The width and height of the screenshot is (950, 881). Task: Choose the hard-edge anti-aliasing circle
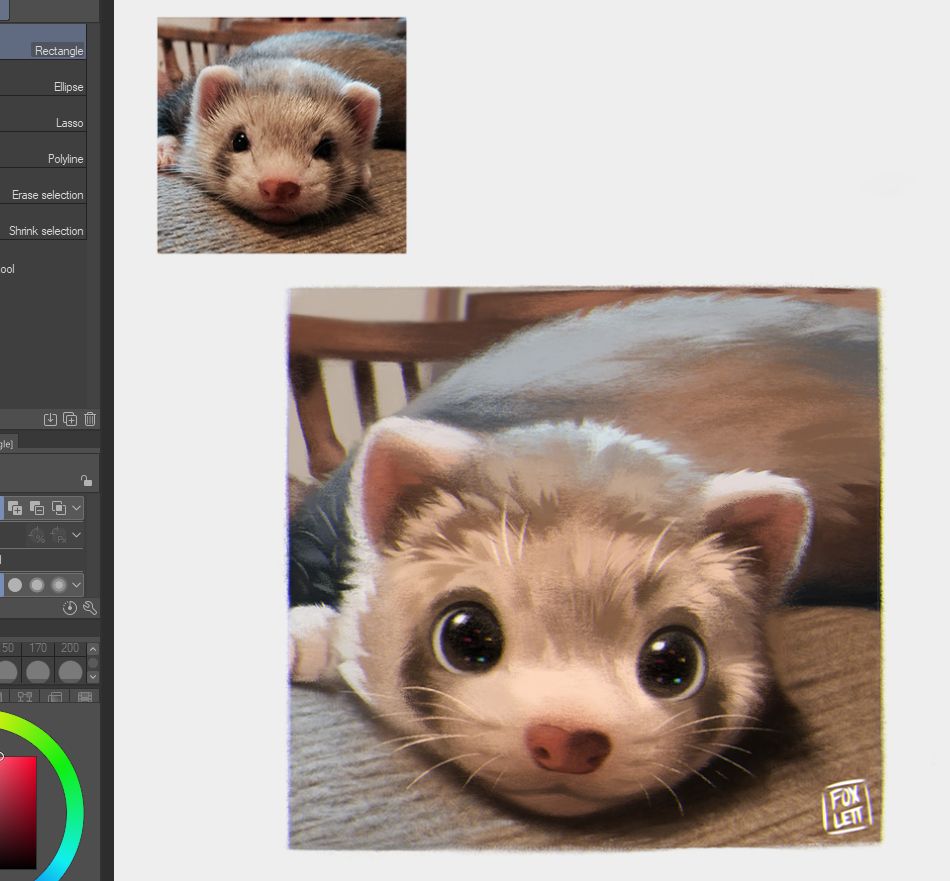click(15, 585)
